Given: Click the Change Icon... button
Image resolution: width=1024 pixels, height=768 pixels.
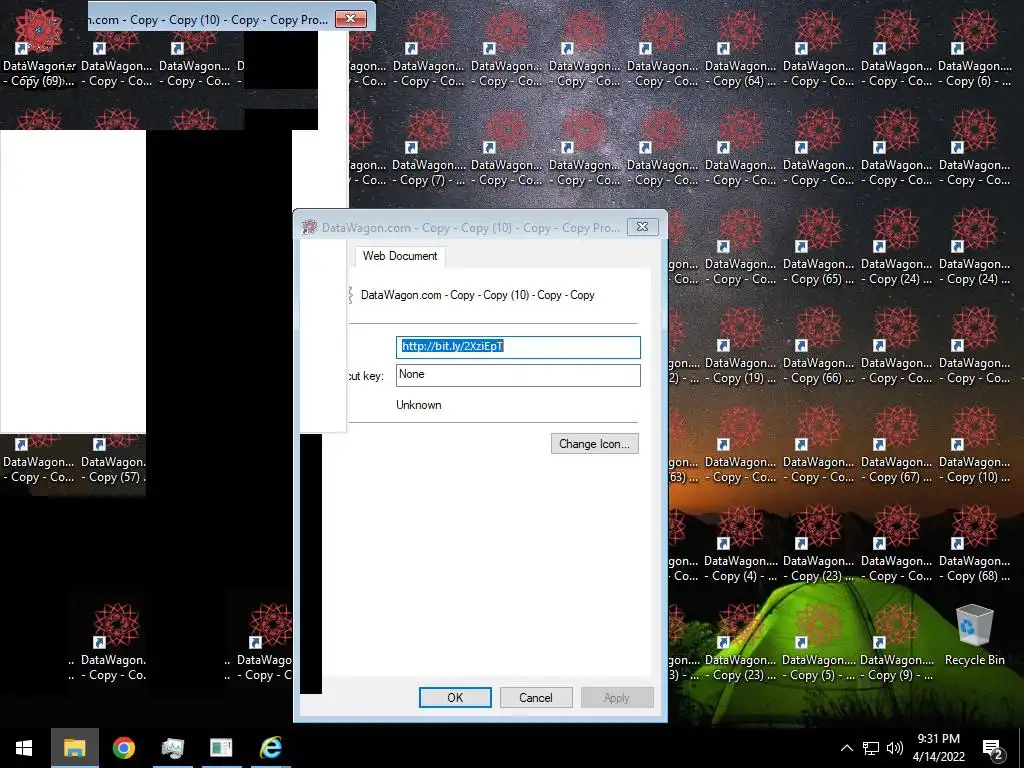Looking at the screenshot, I should (x=594, y=443).
